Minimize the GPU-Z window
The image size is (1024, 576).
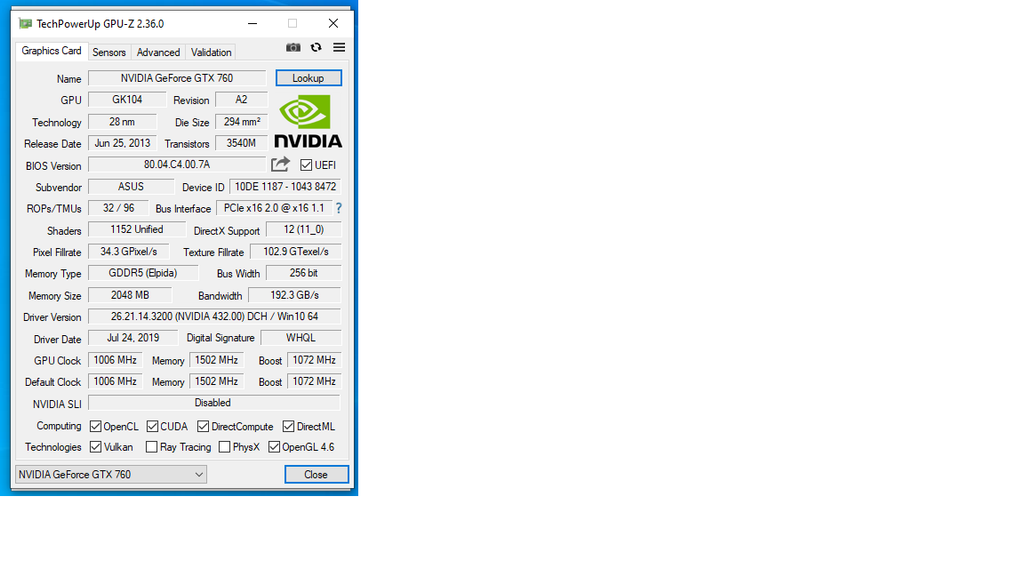point(253,24)
